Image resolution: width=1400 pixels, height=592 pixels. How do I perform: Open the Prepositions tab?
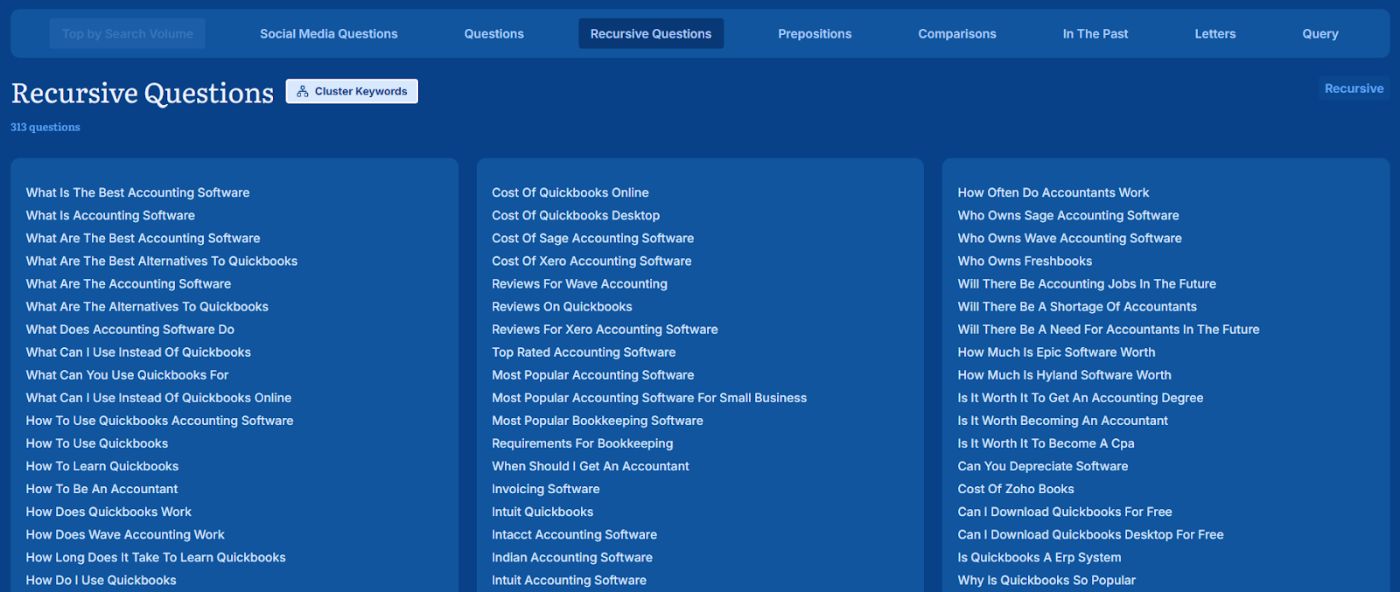click(x=814, y=34)
